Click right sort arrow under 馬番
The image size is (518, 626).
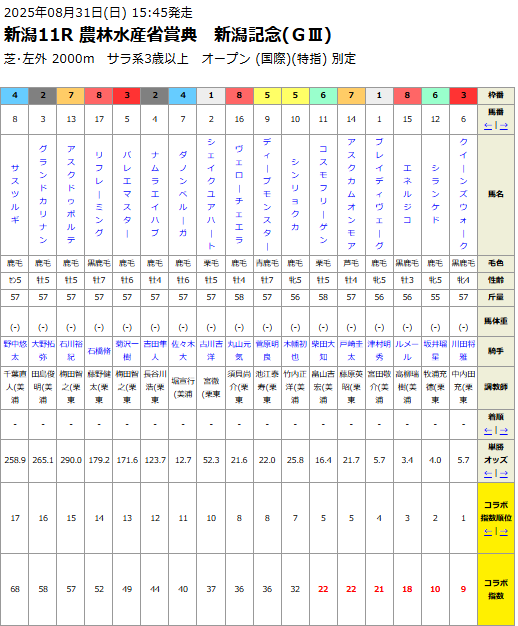[504, 126]
